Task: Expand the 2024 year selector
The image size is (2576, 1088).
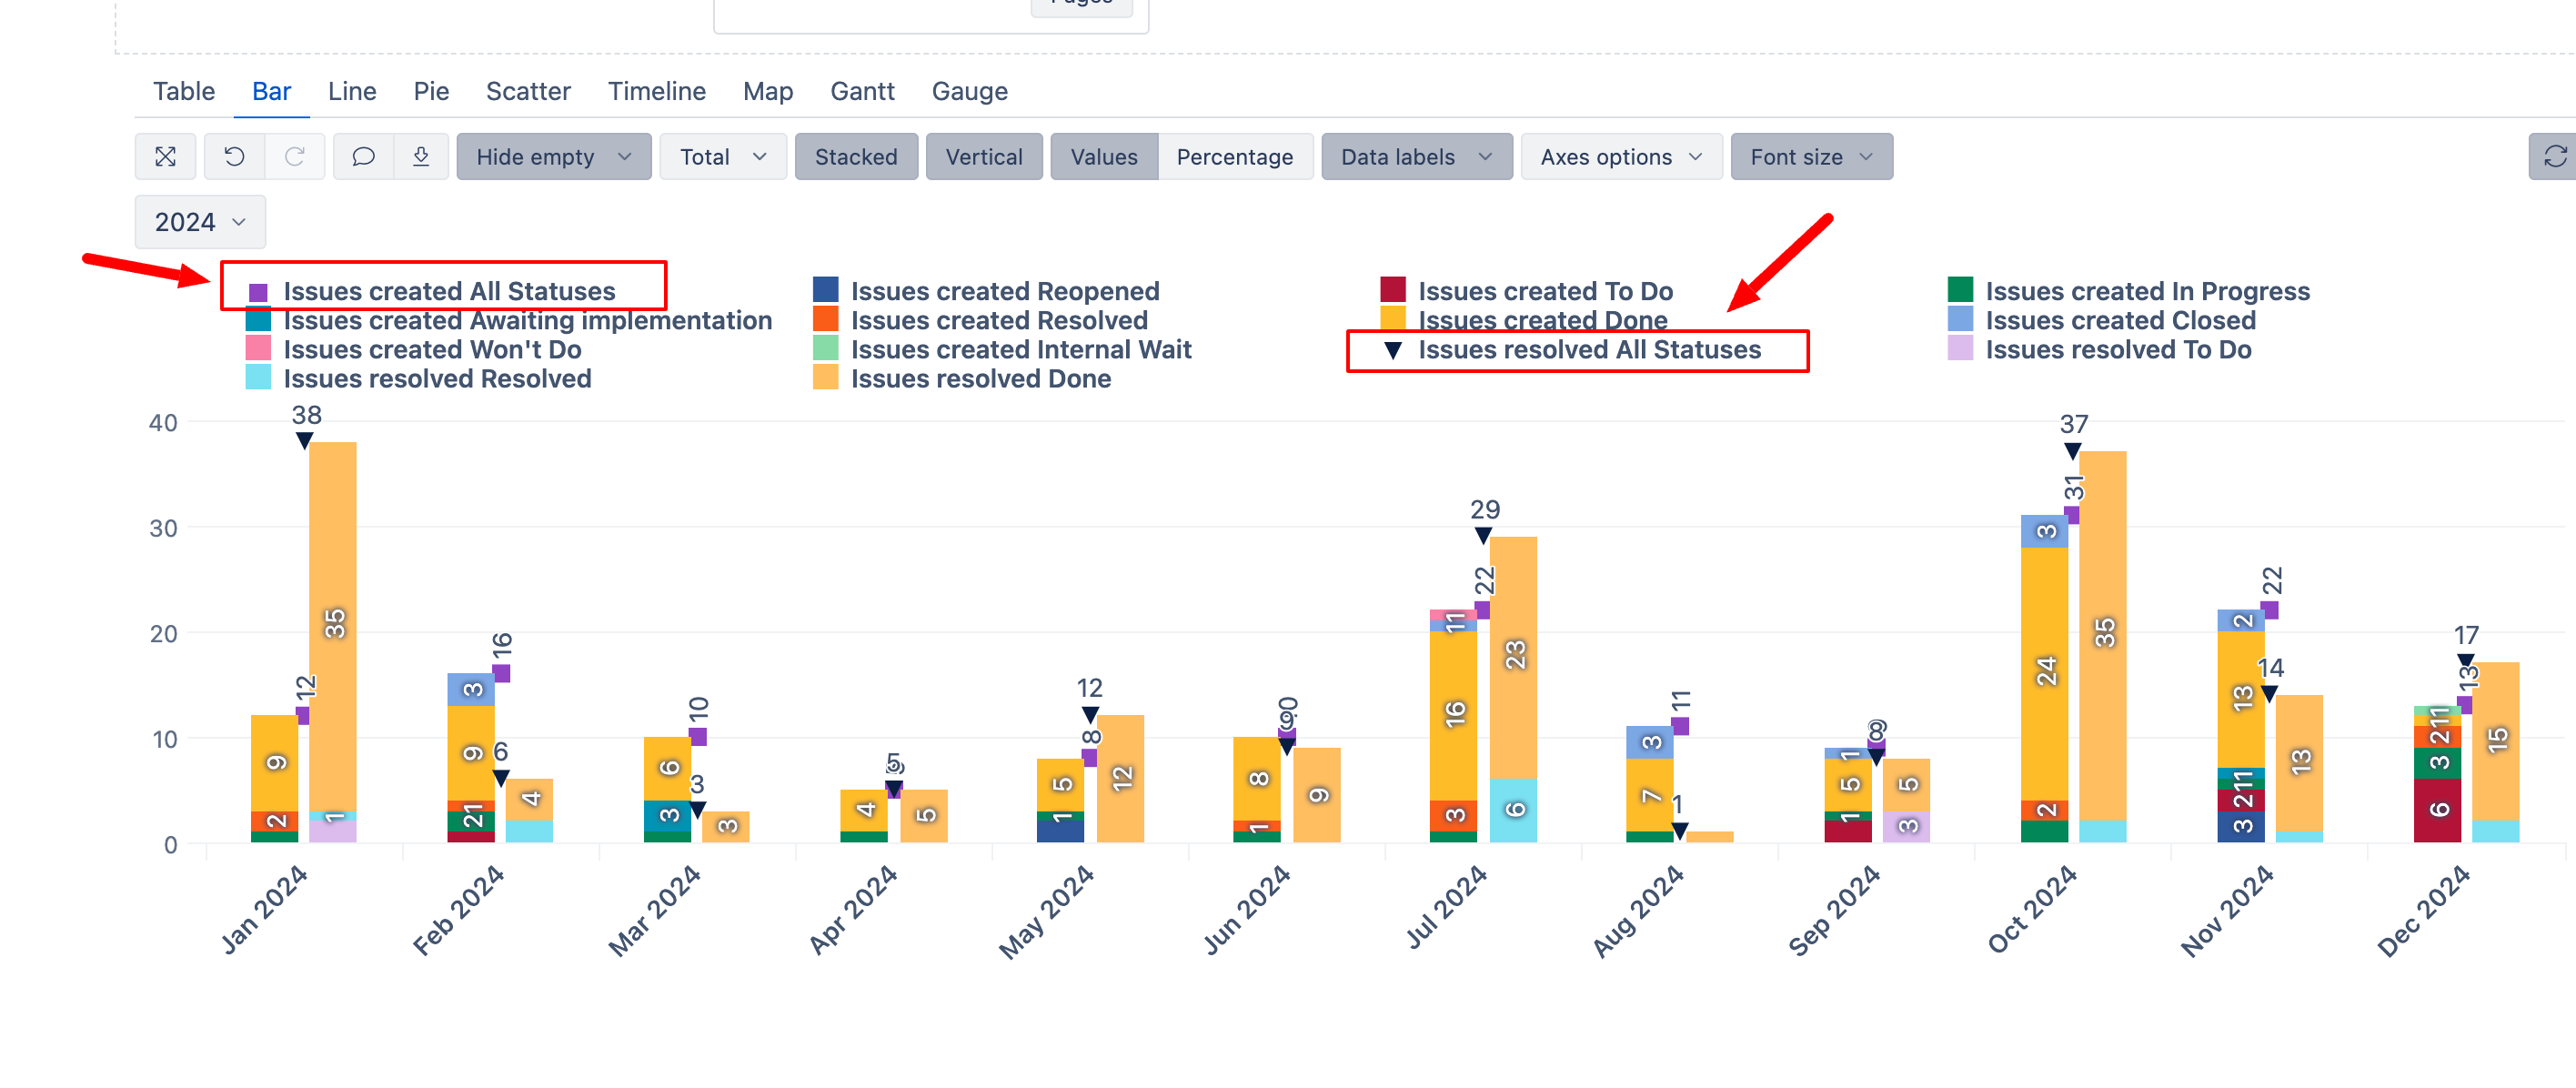Action: click(x=200, y=222)
